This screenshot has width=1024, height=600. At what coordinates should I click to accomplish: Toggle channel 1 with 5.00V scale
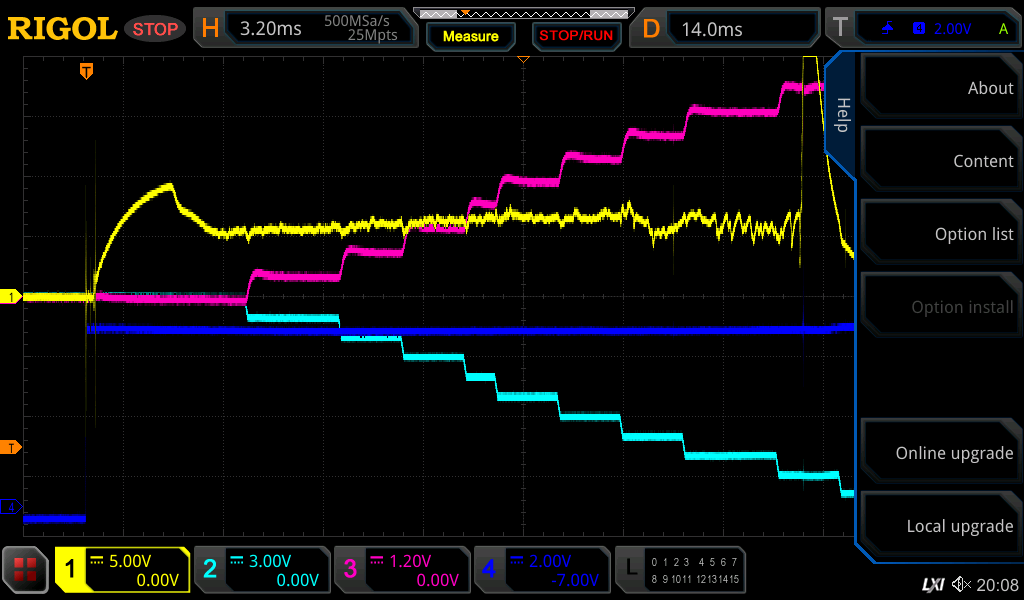[123, 570]
